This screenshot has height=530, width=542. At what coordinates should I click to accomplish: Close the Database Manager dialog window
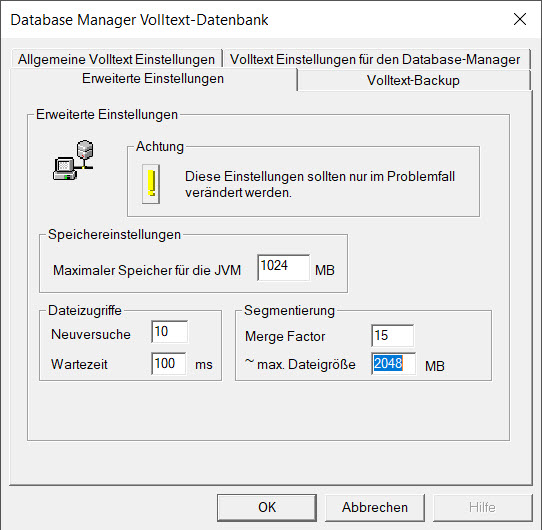tap(520, 19)
